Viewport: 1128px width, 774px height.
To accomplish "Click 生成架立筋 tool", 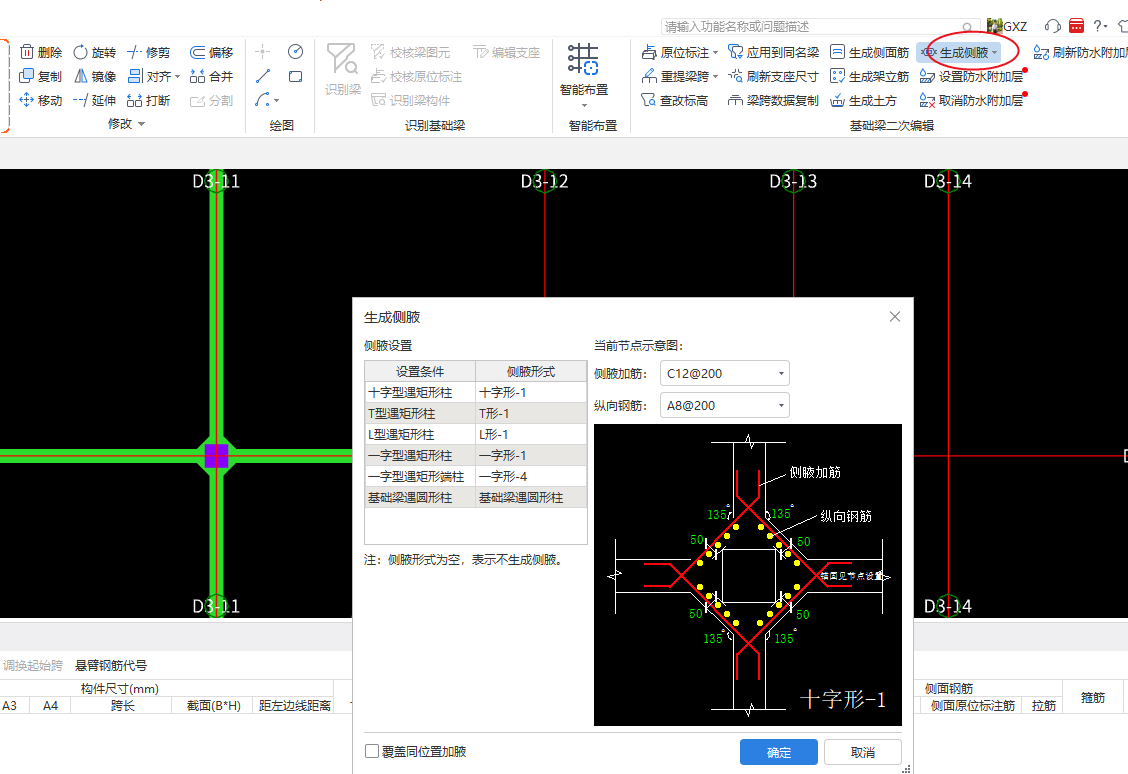I will tap(869, 76).
